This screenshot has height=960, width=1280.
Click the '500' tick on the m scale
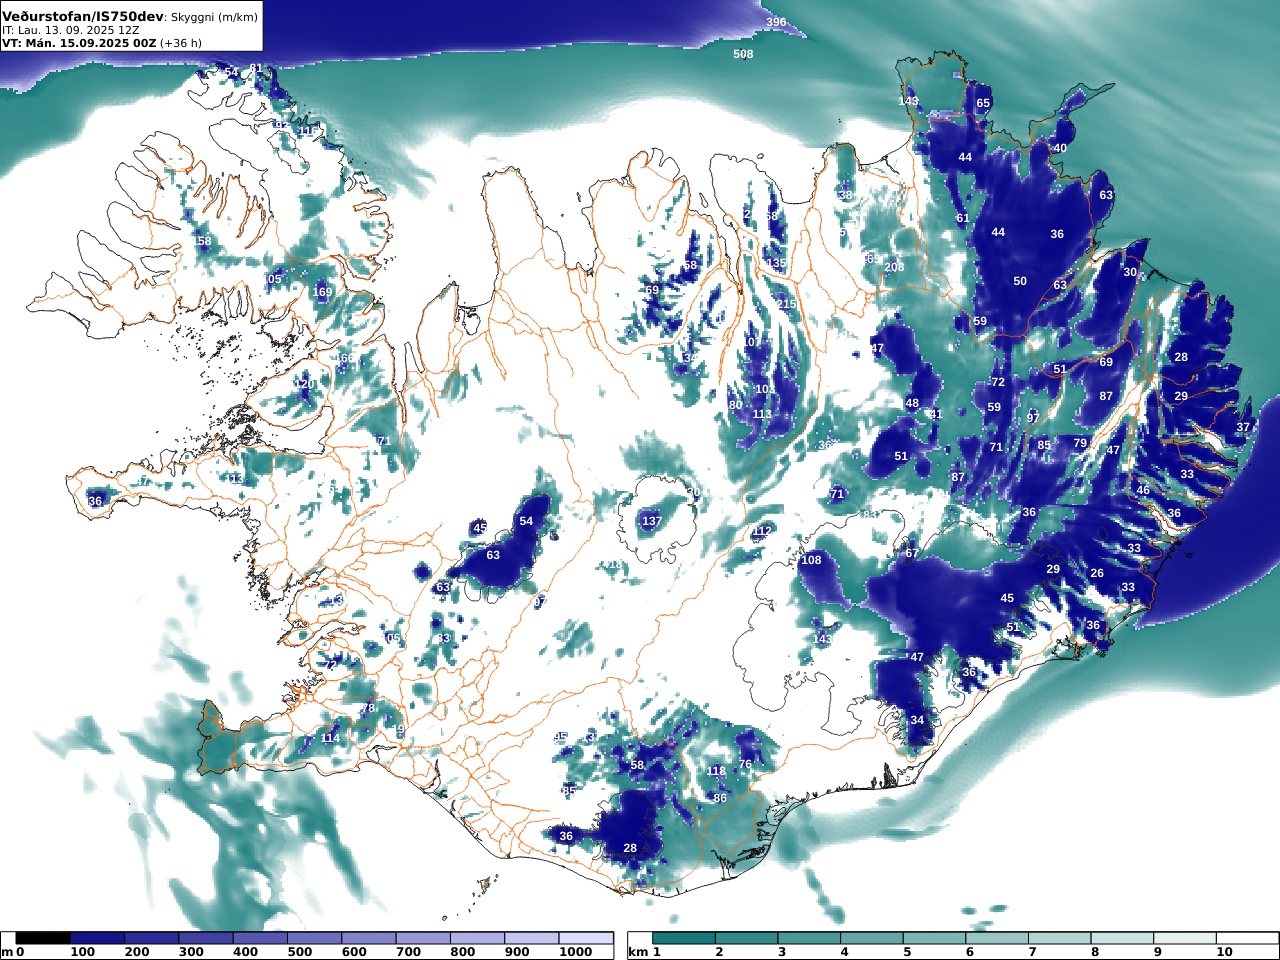[x=299, y=953]
